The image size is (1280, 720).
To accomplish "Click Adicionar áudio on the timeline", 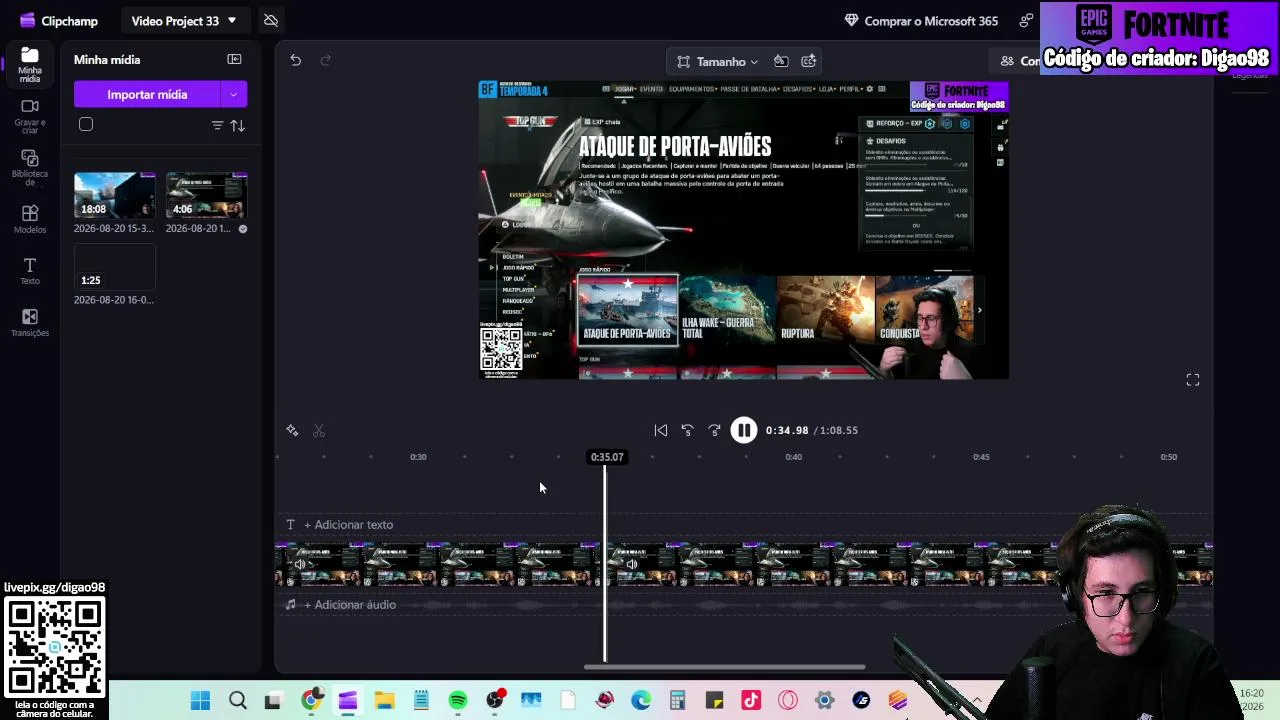I will click(341, 605).
